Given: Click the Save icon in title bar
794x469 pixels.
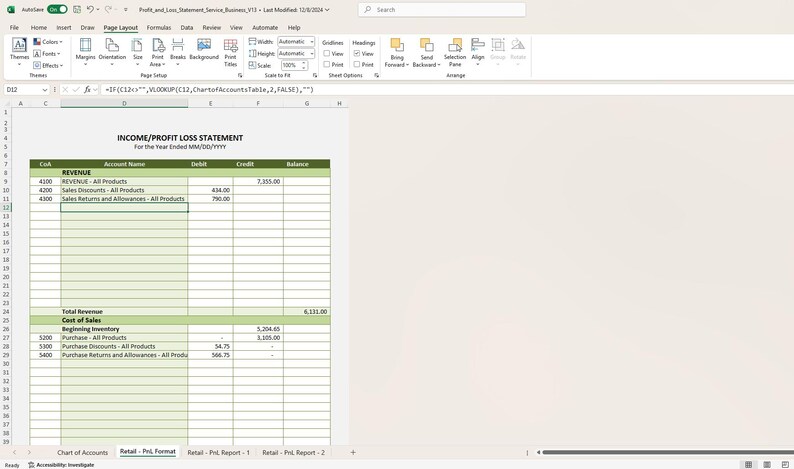Looking at the screenshot, I should pyautogui.click(x=76, y=9).
